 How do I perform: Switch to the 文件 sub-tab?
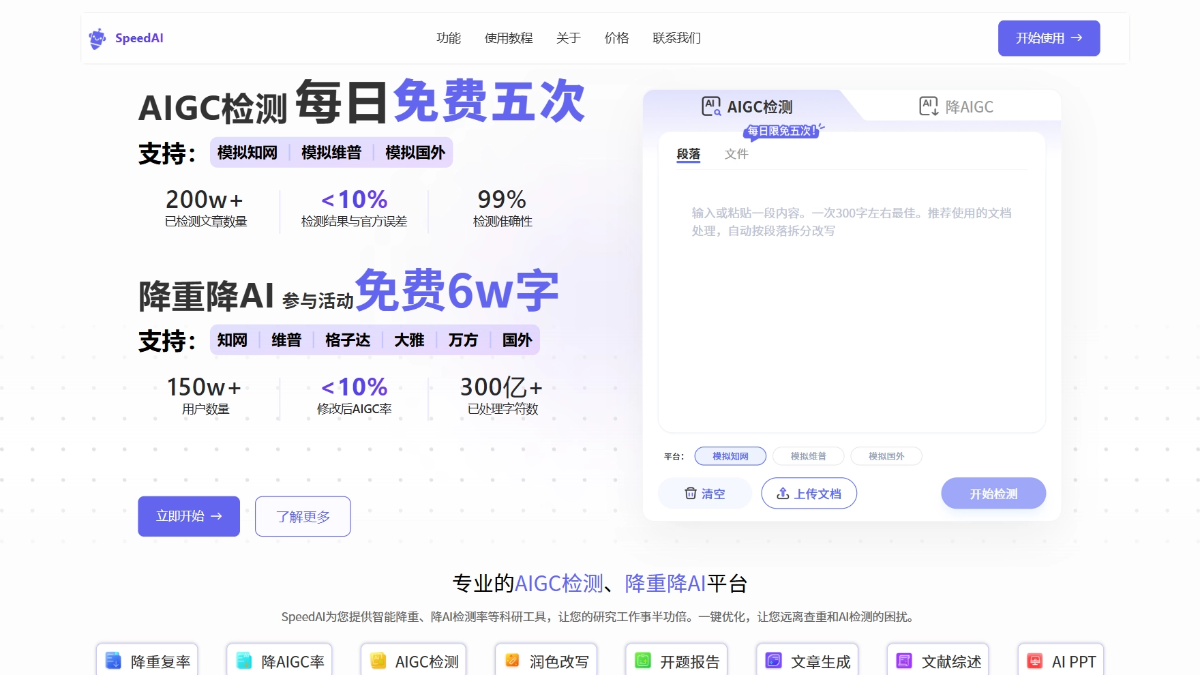(x=737, y=154)
